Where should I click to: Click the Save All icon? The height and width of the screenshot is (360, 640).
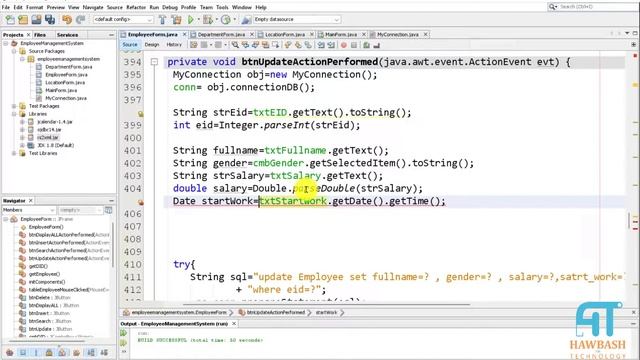point(50,19)
